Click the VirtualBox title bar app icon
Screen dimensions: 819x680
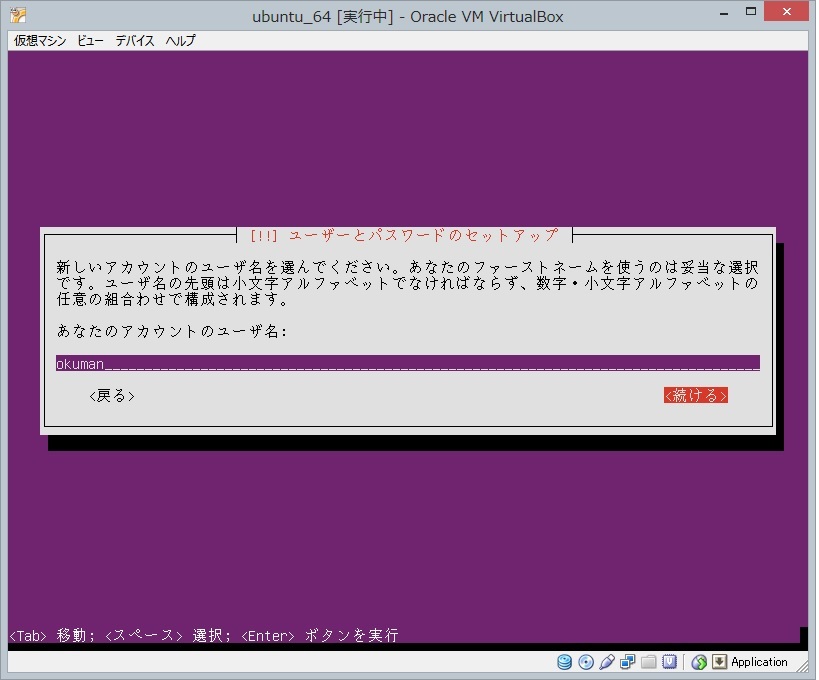click(18, 16)
